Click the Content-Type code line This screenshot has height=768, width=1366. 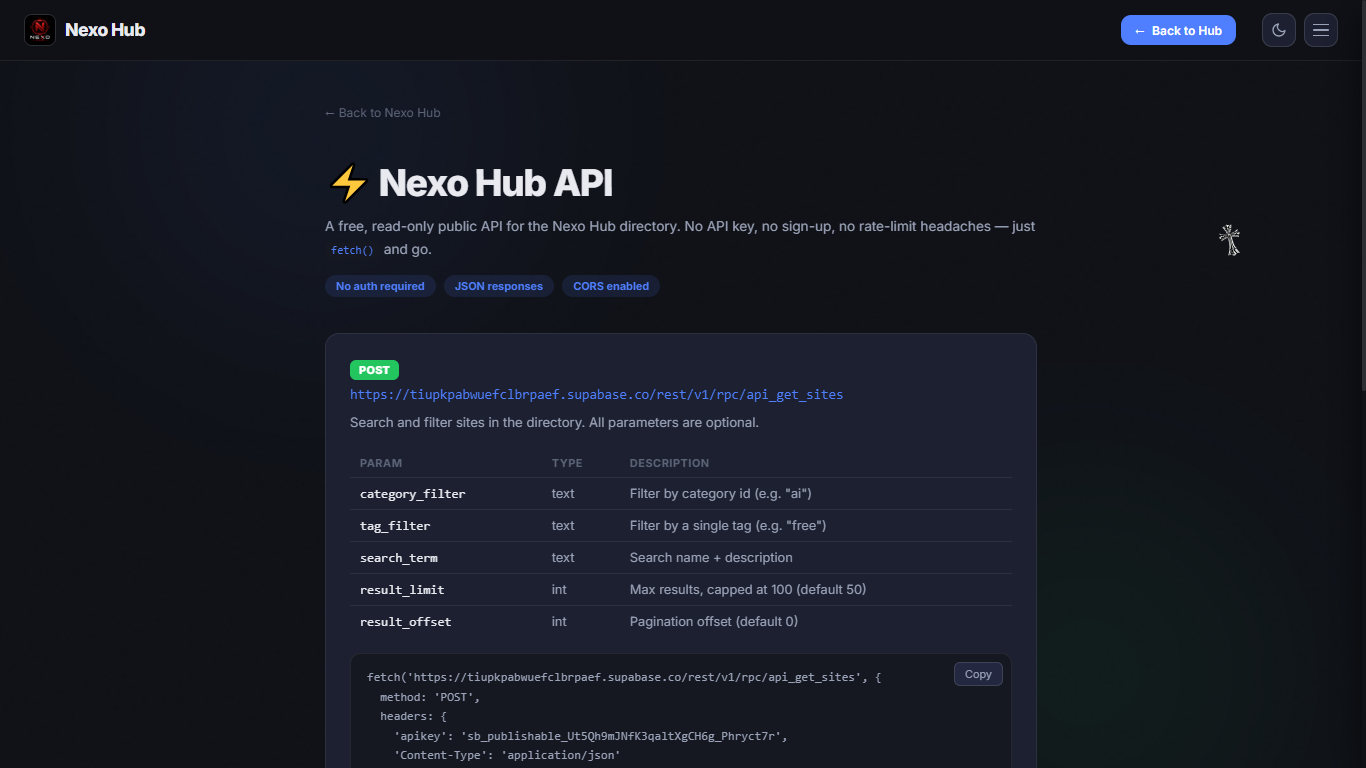[x=508, y=755]
